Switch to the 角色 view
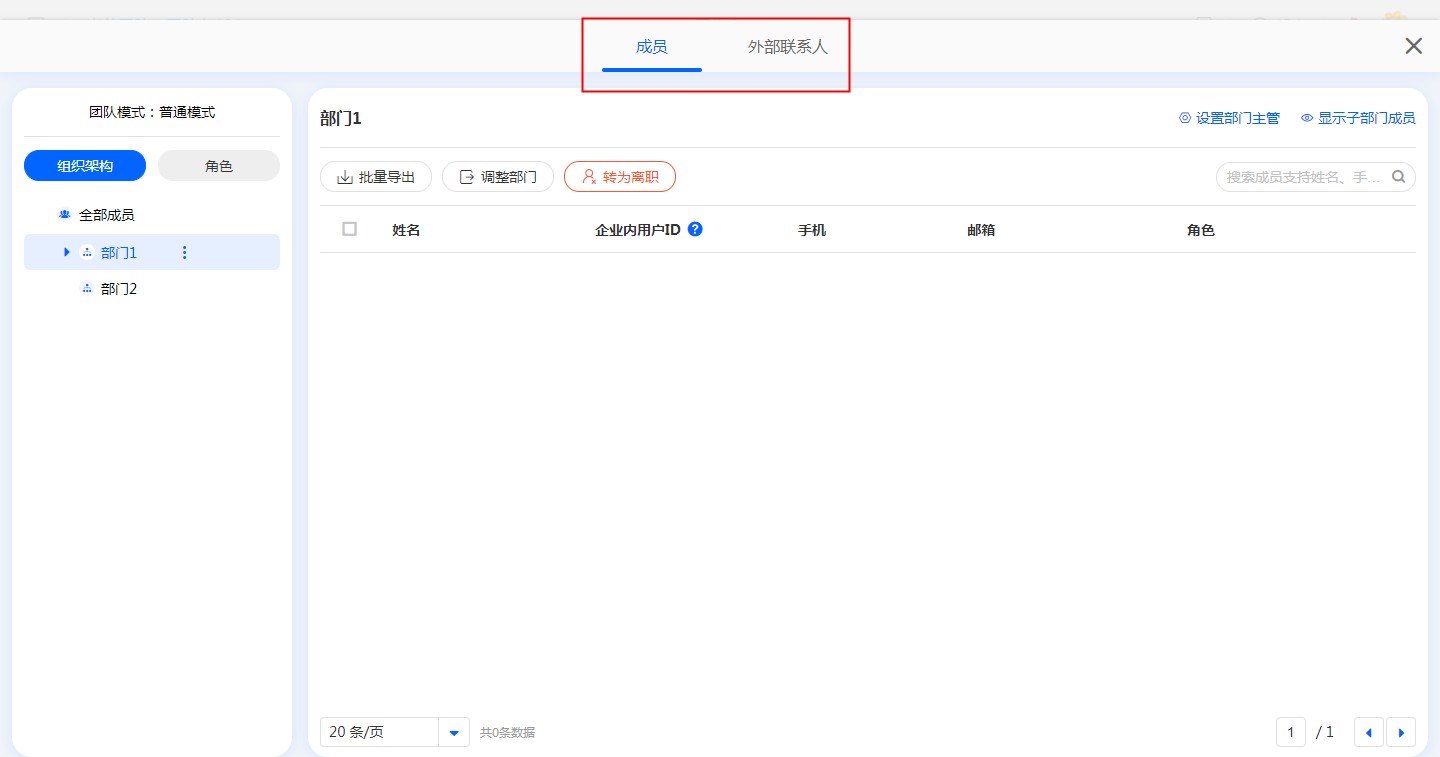1440x757 pixels. (219, 166)
